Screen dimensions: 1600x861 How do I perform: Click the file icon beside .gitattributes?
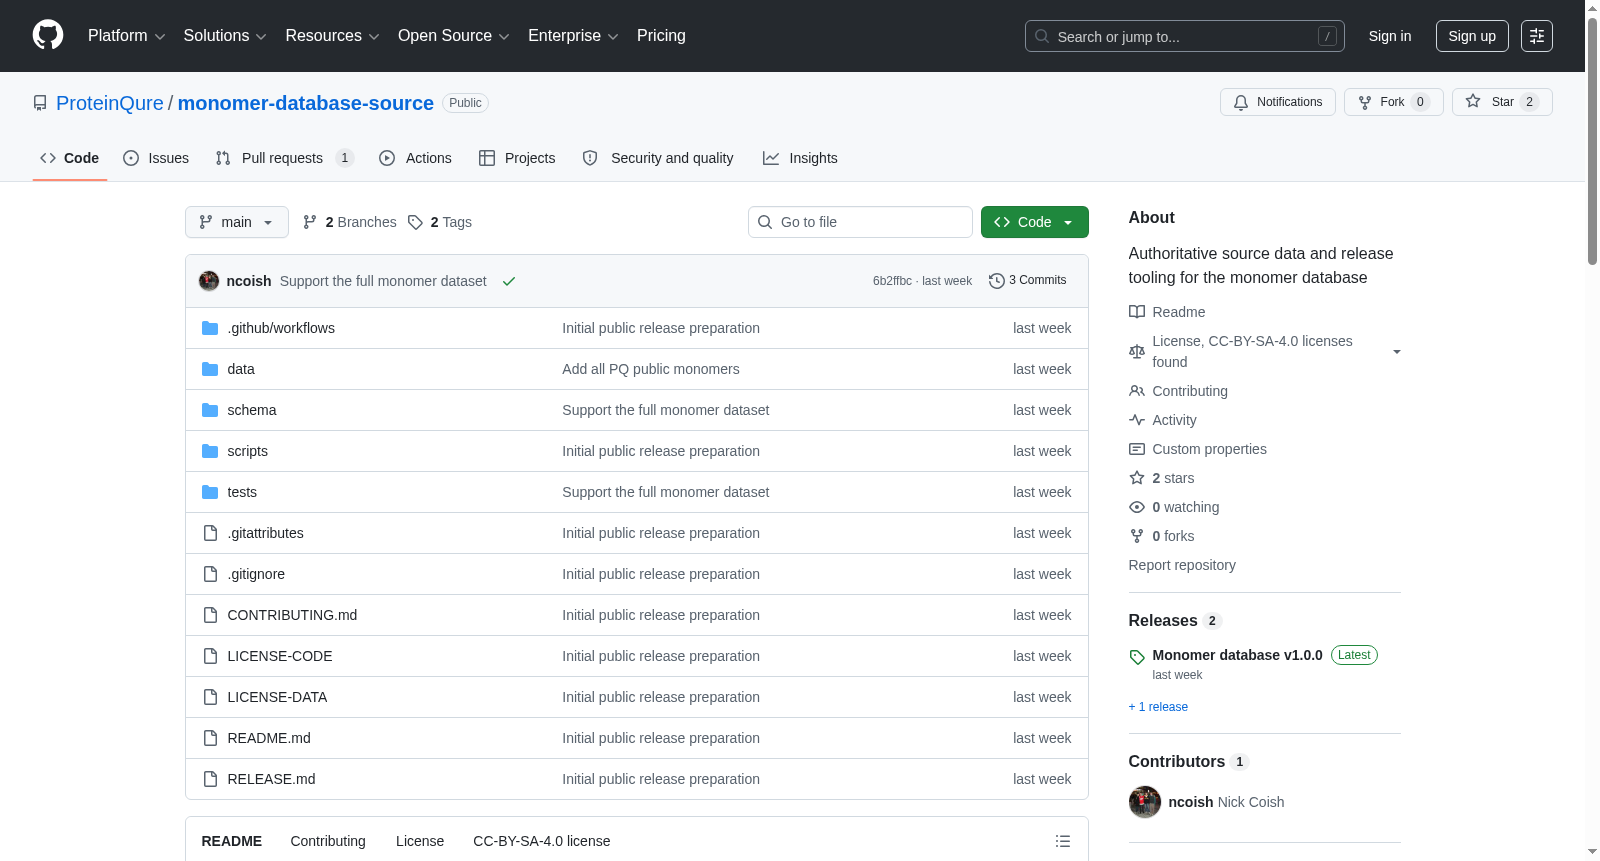click(x=210, y=533)
